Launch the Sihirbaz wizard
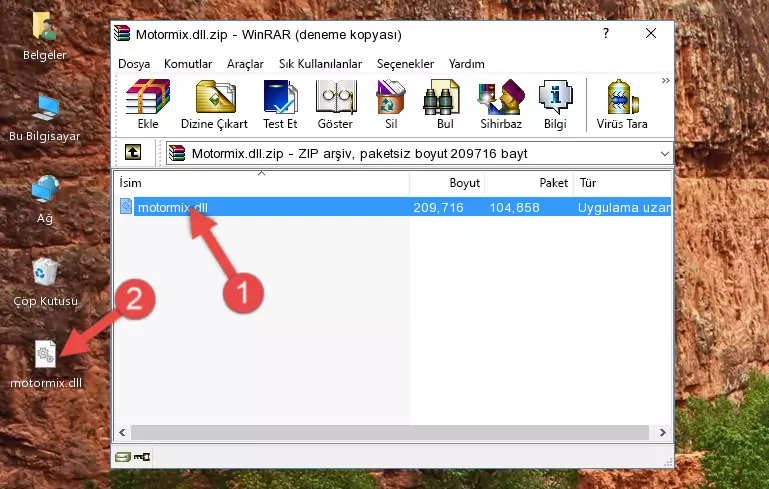The height and width of the screenshot is (489, 769). [x=501, y=104]
